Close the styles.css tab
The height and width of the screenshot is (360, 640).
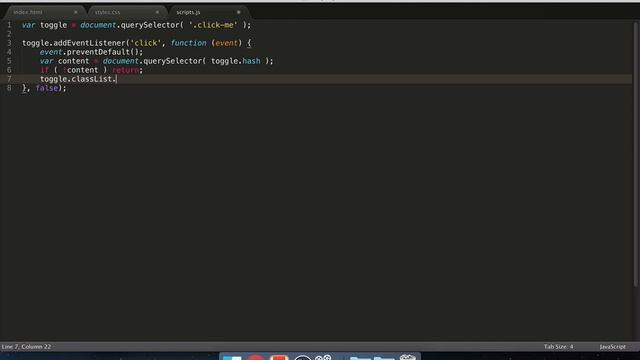click(x=157, y=12)
